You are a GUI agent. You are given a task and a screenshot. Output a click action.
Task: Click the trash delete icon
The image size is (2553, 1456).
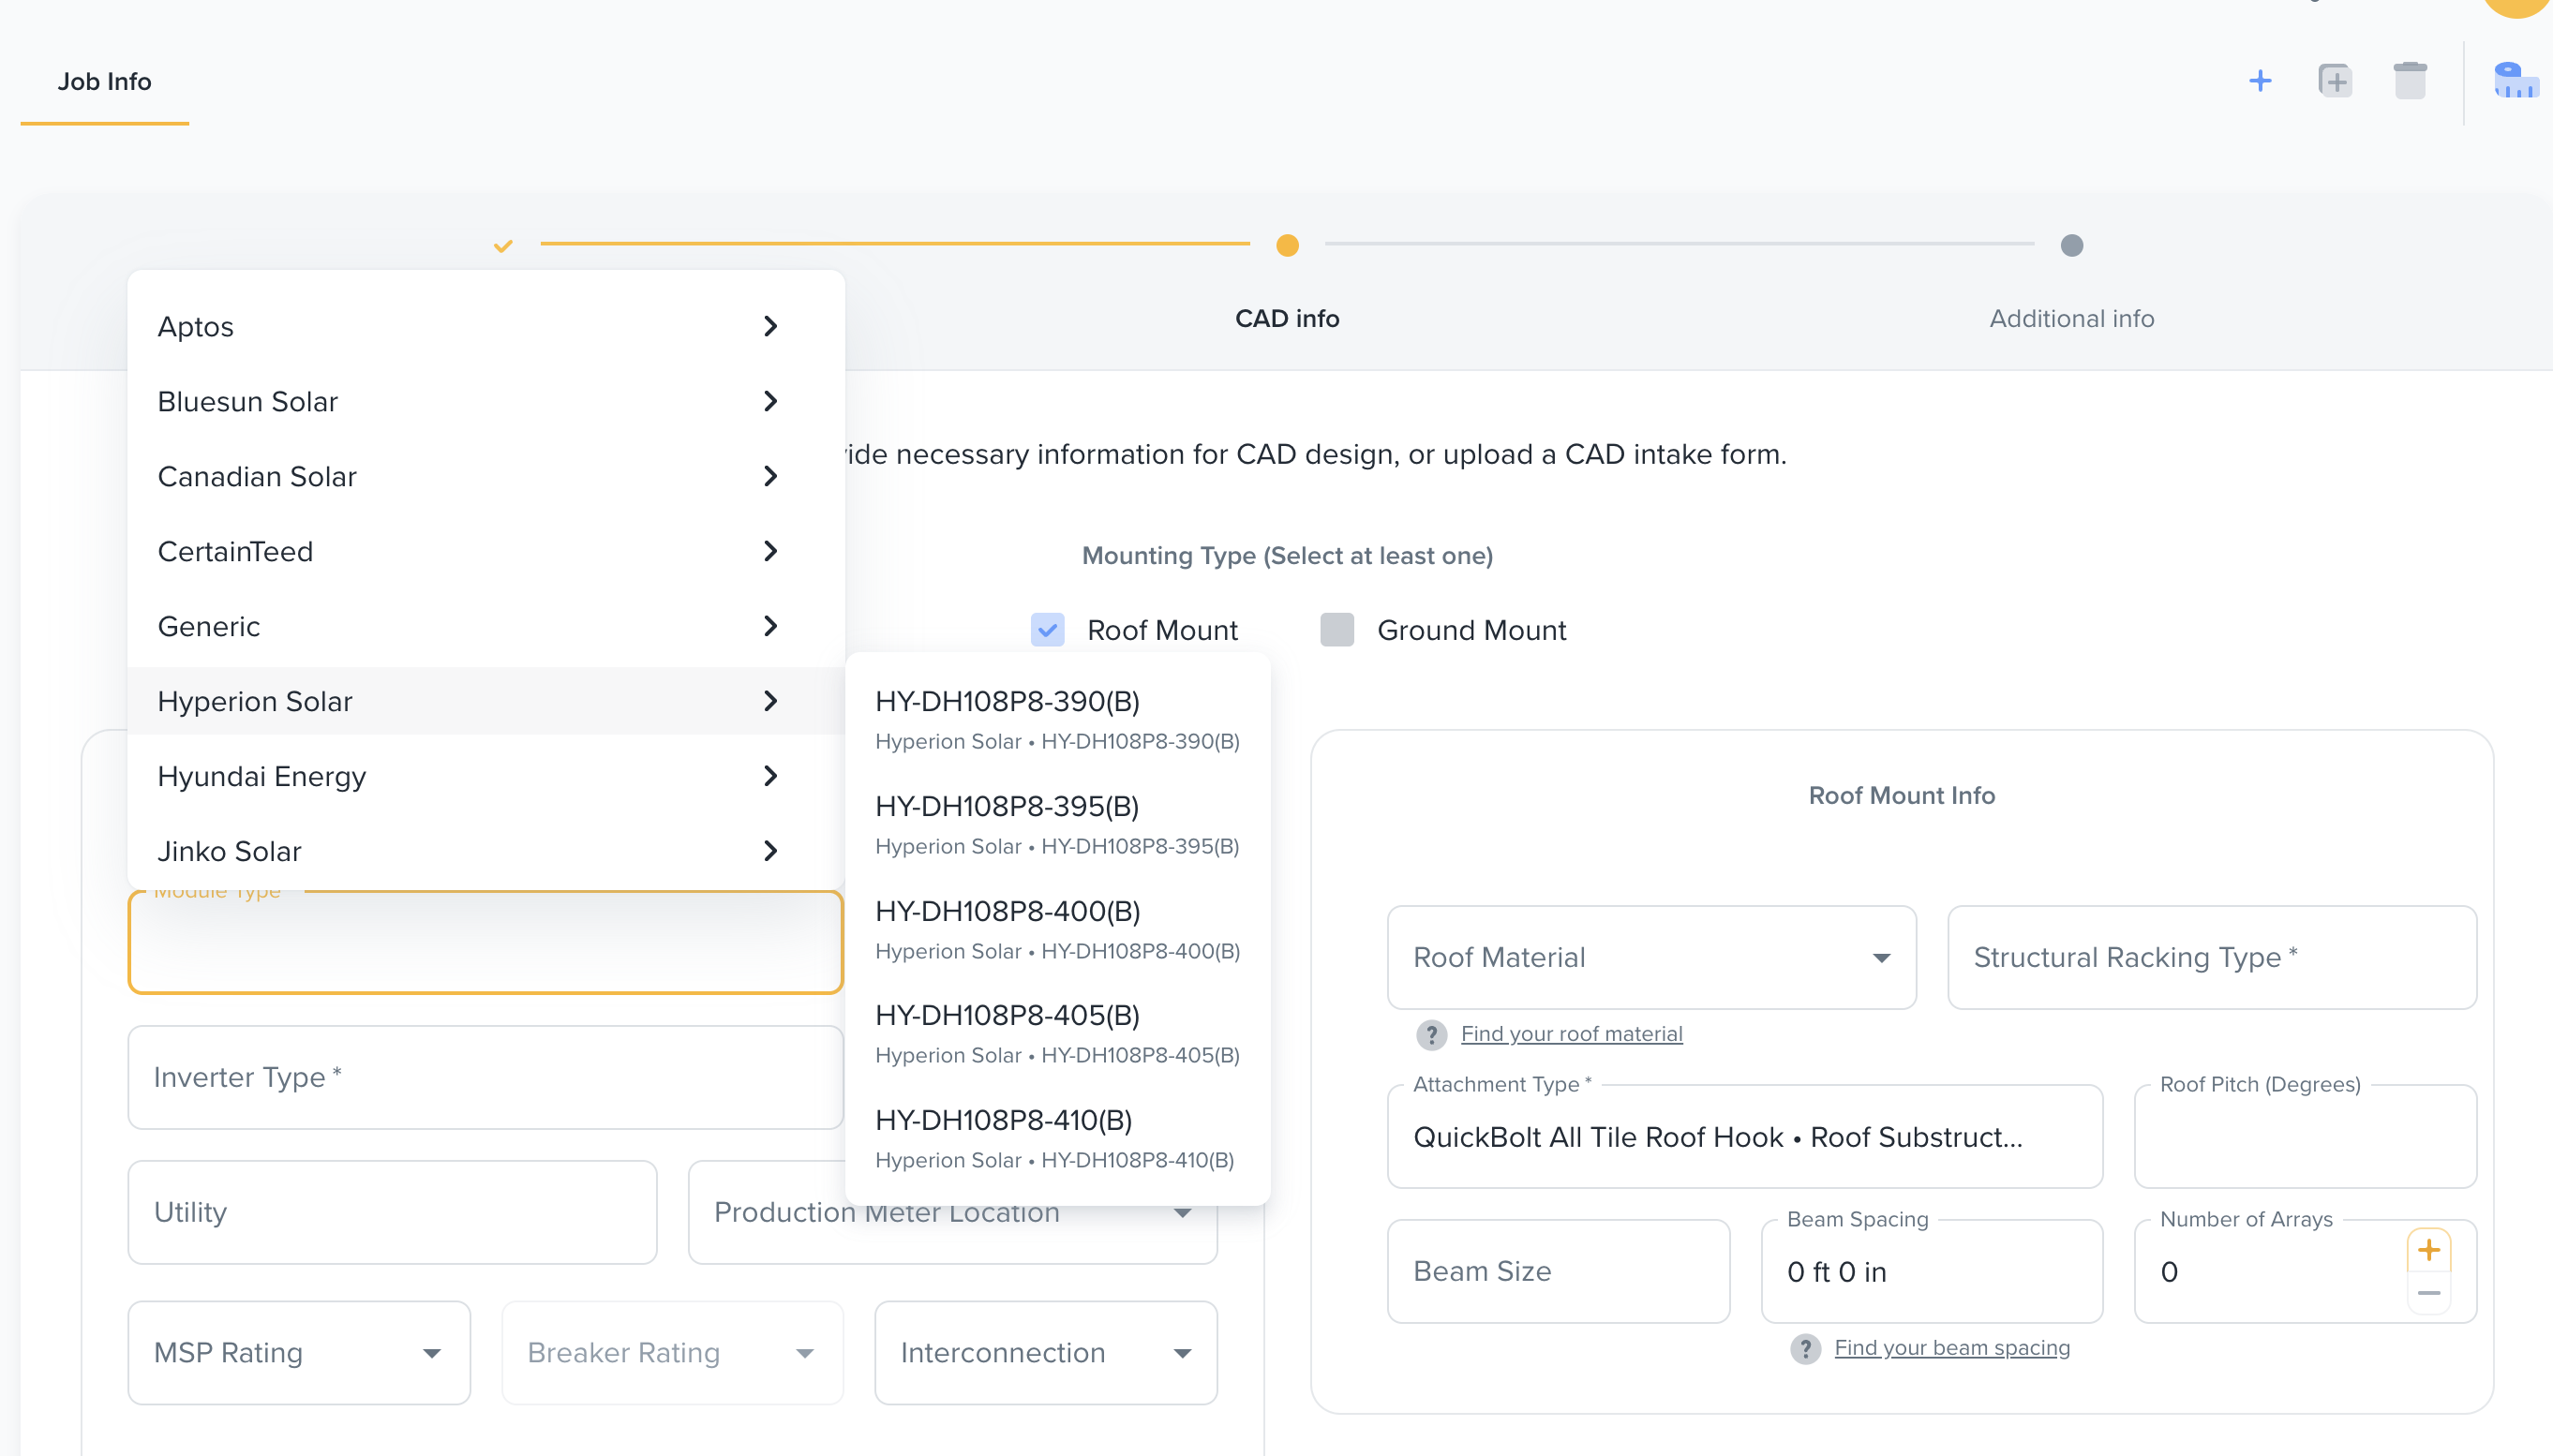[2410, 81]
